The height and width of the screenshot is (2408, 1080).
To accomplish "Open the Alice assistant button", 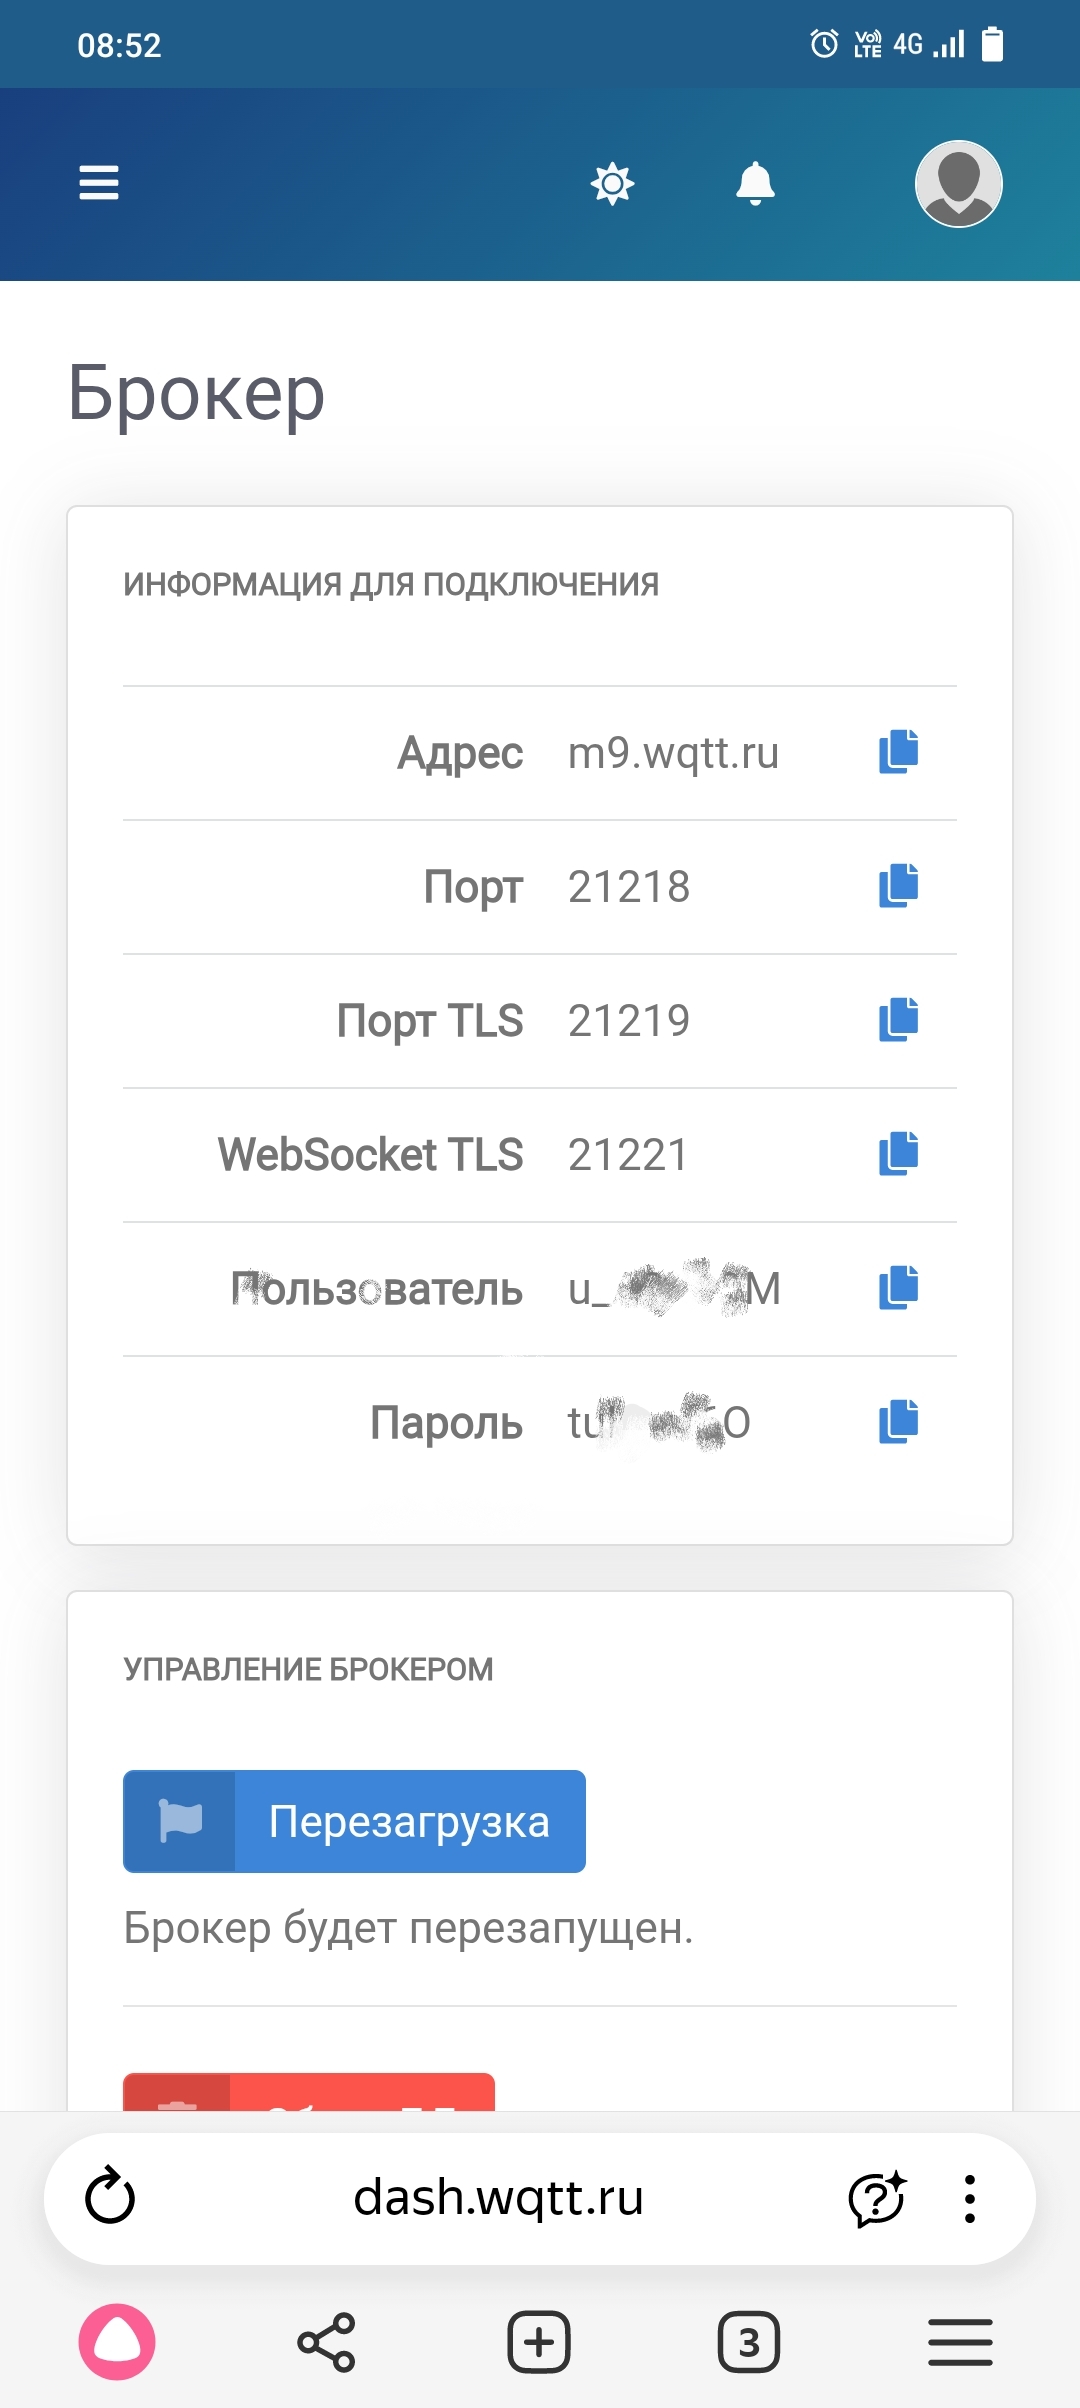I will [x=117, y=2342].
